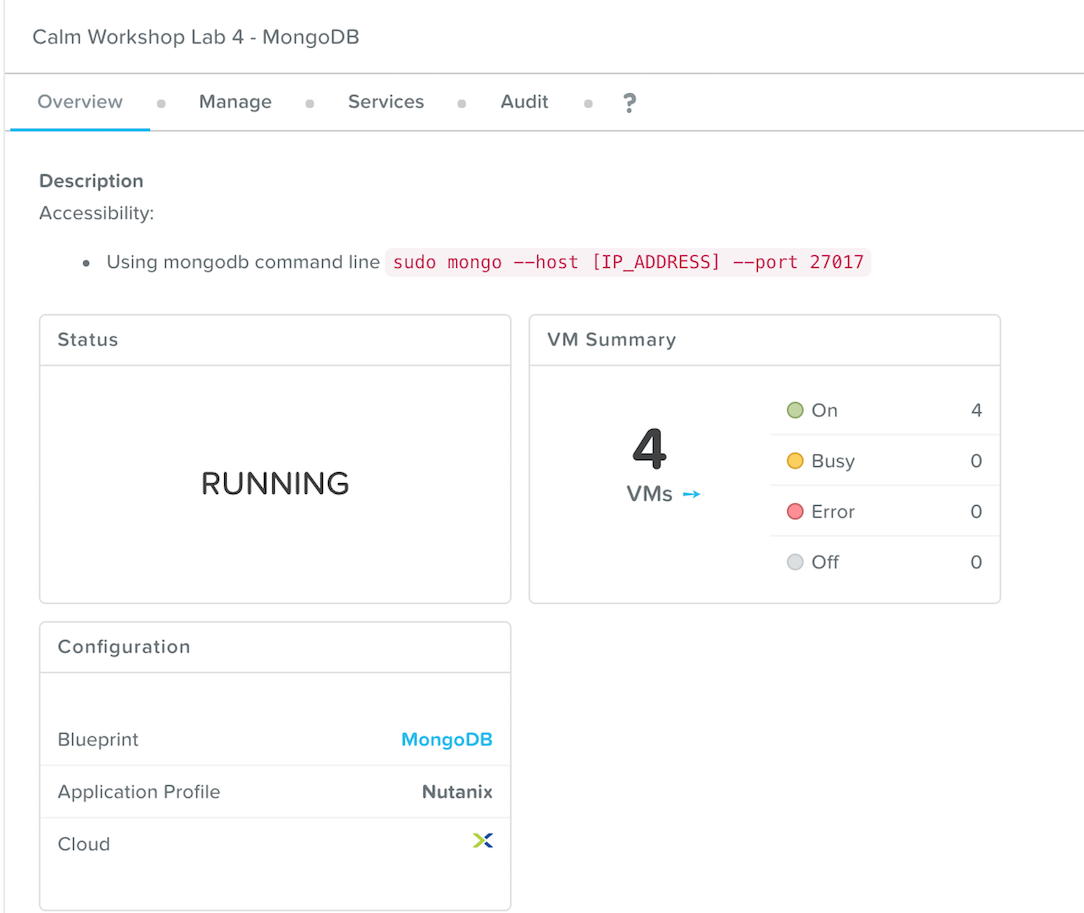The height and width of the screenshot is (913, 1084).
Task: Click the Description heading
Action: 91,180
